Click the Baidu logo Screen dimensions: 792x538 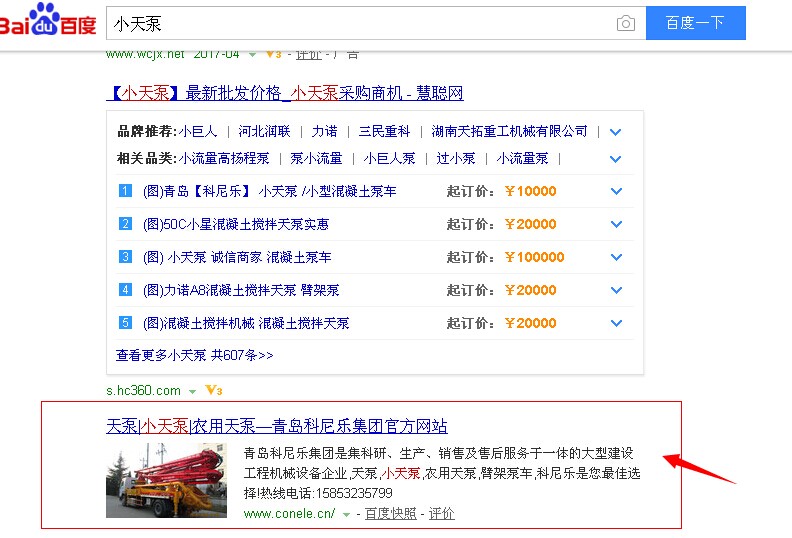(48, 21)
